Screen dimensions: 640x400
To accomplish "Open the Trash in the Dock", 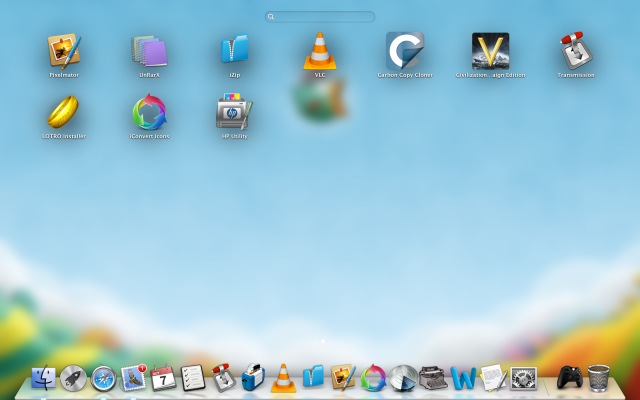I will pos(599,378).
